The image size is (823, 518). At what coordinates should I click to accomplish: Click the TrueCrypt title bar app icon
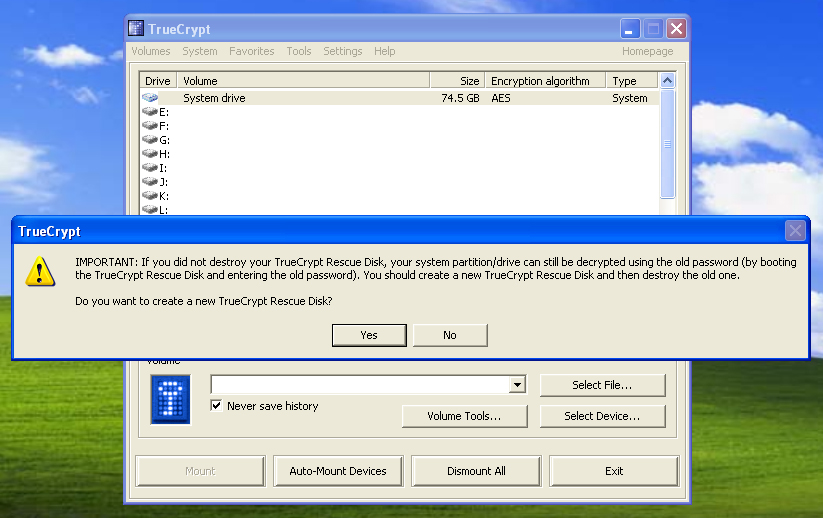click(136, 28)
